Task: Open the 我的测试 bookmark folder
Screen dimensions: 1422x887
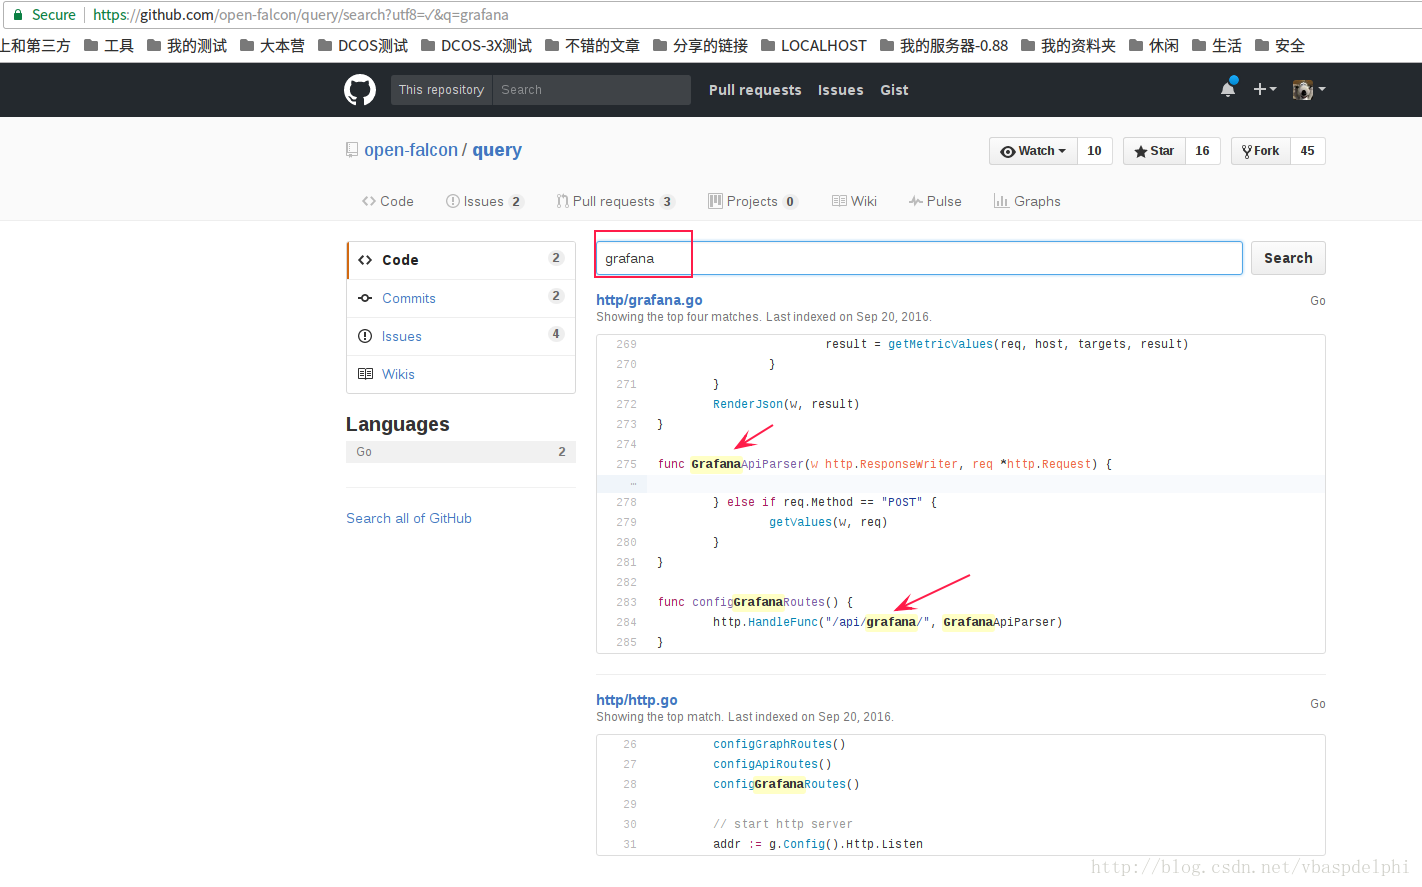Action: tap(187, 46)
